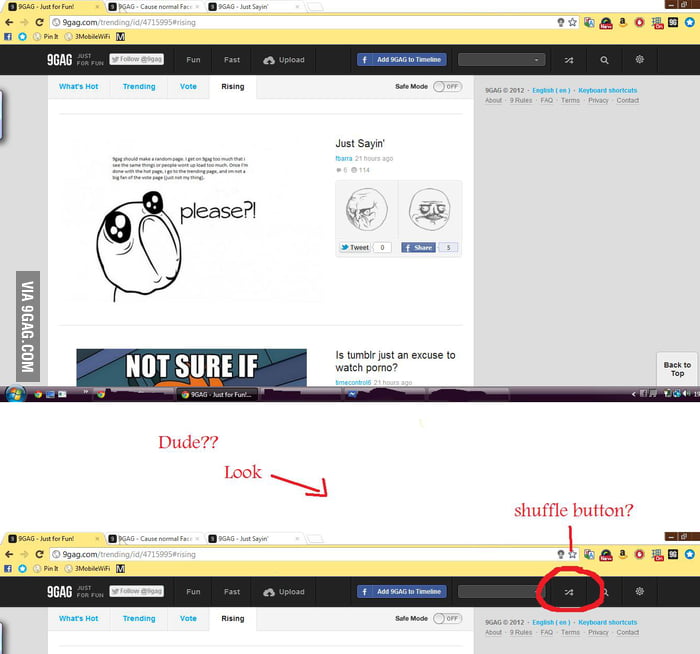
Task: Click the back arrow in the lower browser toolbar
Action: point(9,554)
